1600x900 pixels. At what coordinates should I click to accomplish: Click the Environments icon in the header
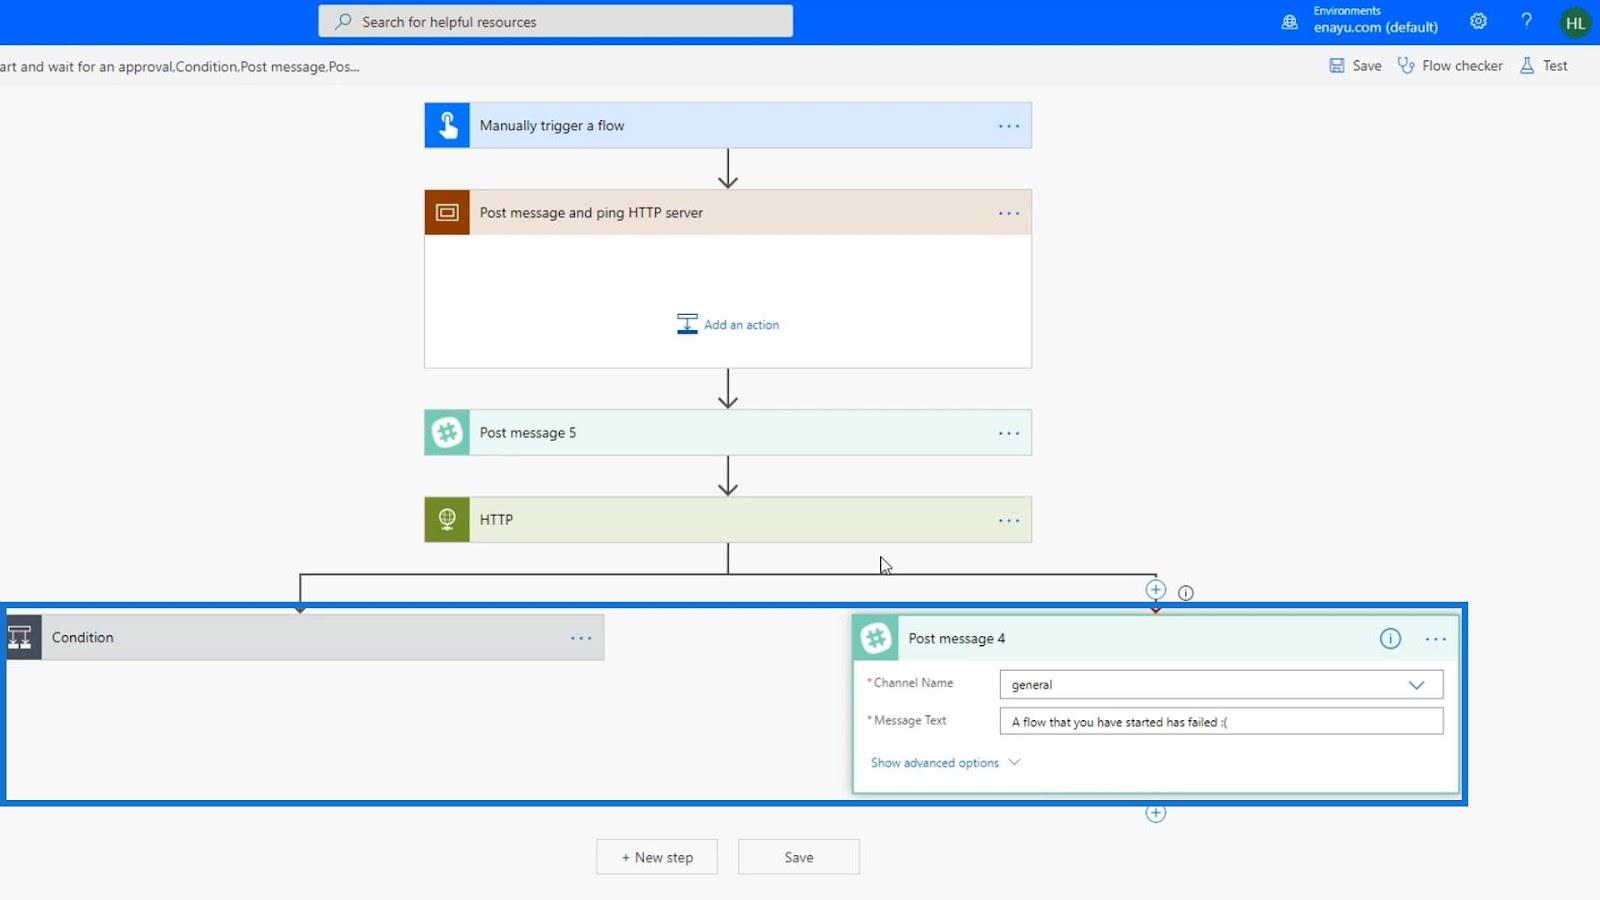pos(1290,21)
